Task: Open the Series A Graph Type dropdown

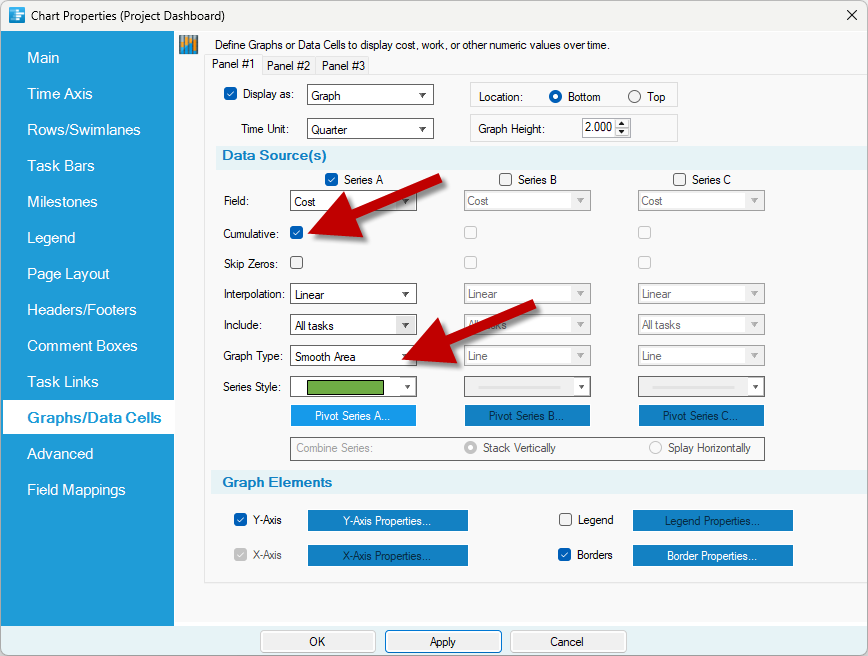Action: [x=353, y=356]
